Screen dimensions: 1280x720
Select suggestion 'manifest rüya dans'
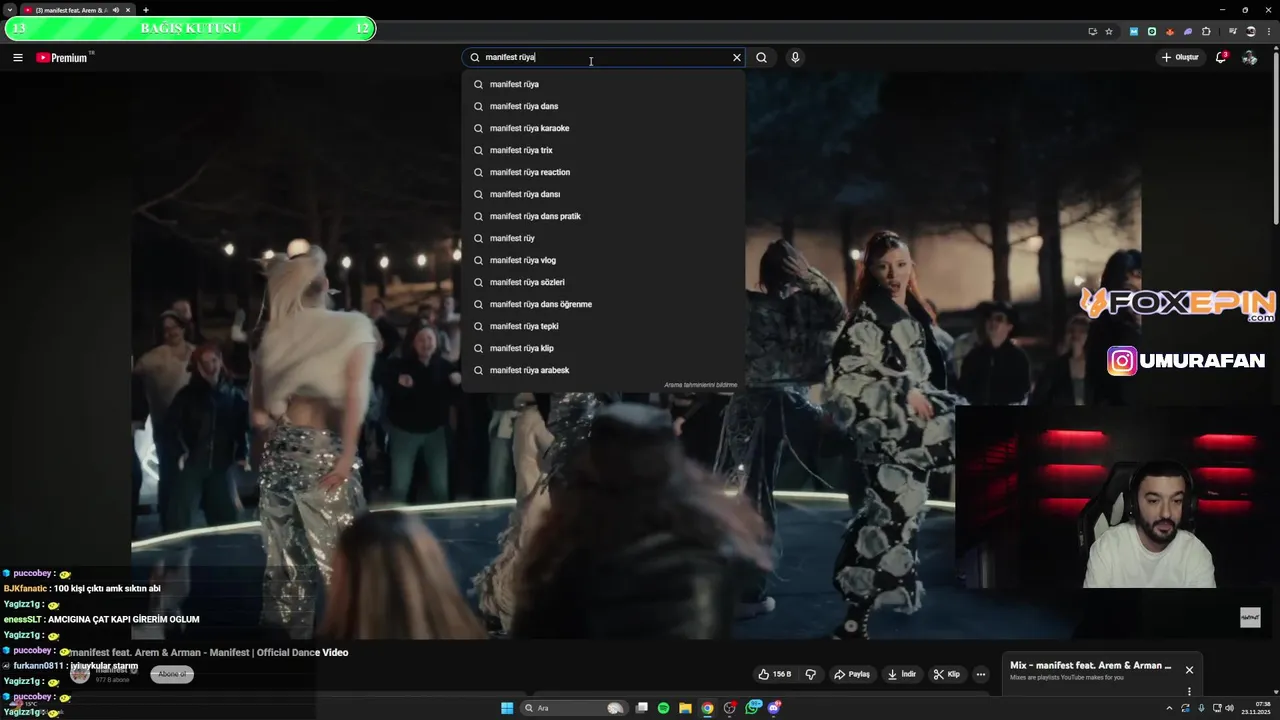coord(603,106)
